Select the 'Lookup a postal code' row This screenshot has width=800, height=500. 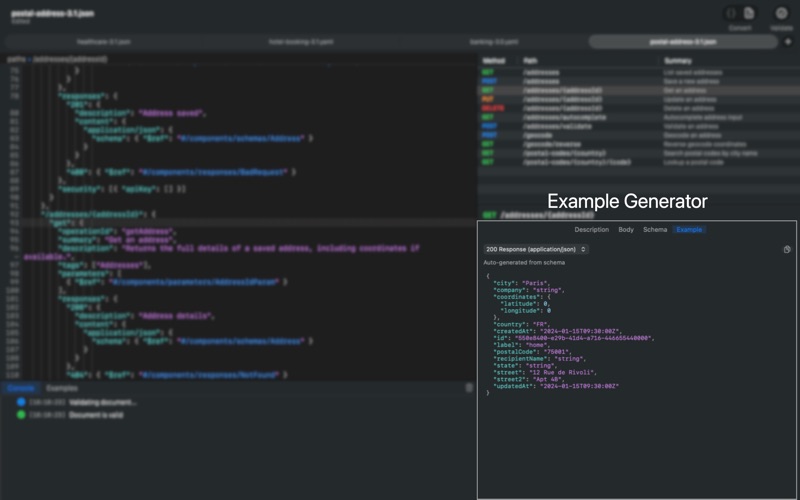pyautogui.click(x=639, y=162)
